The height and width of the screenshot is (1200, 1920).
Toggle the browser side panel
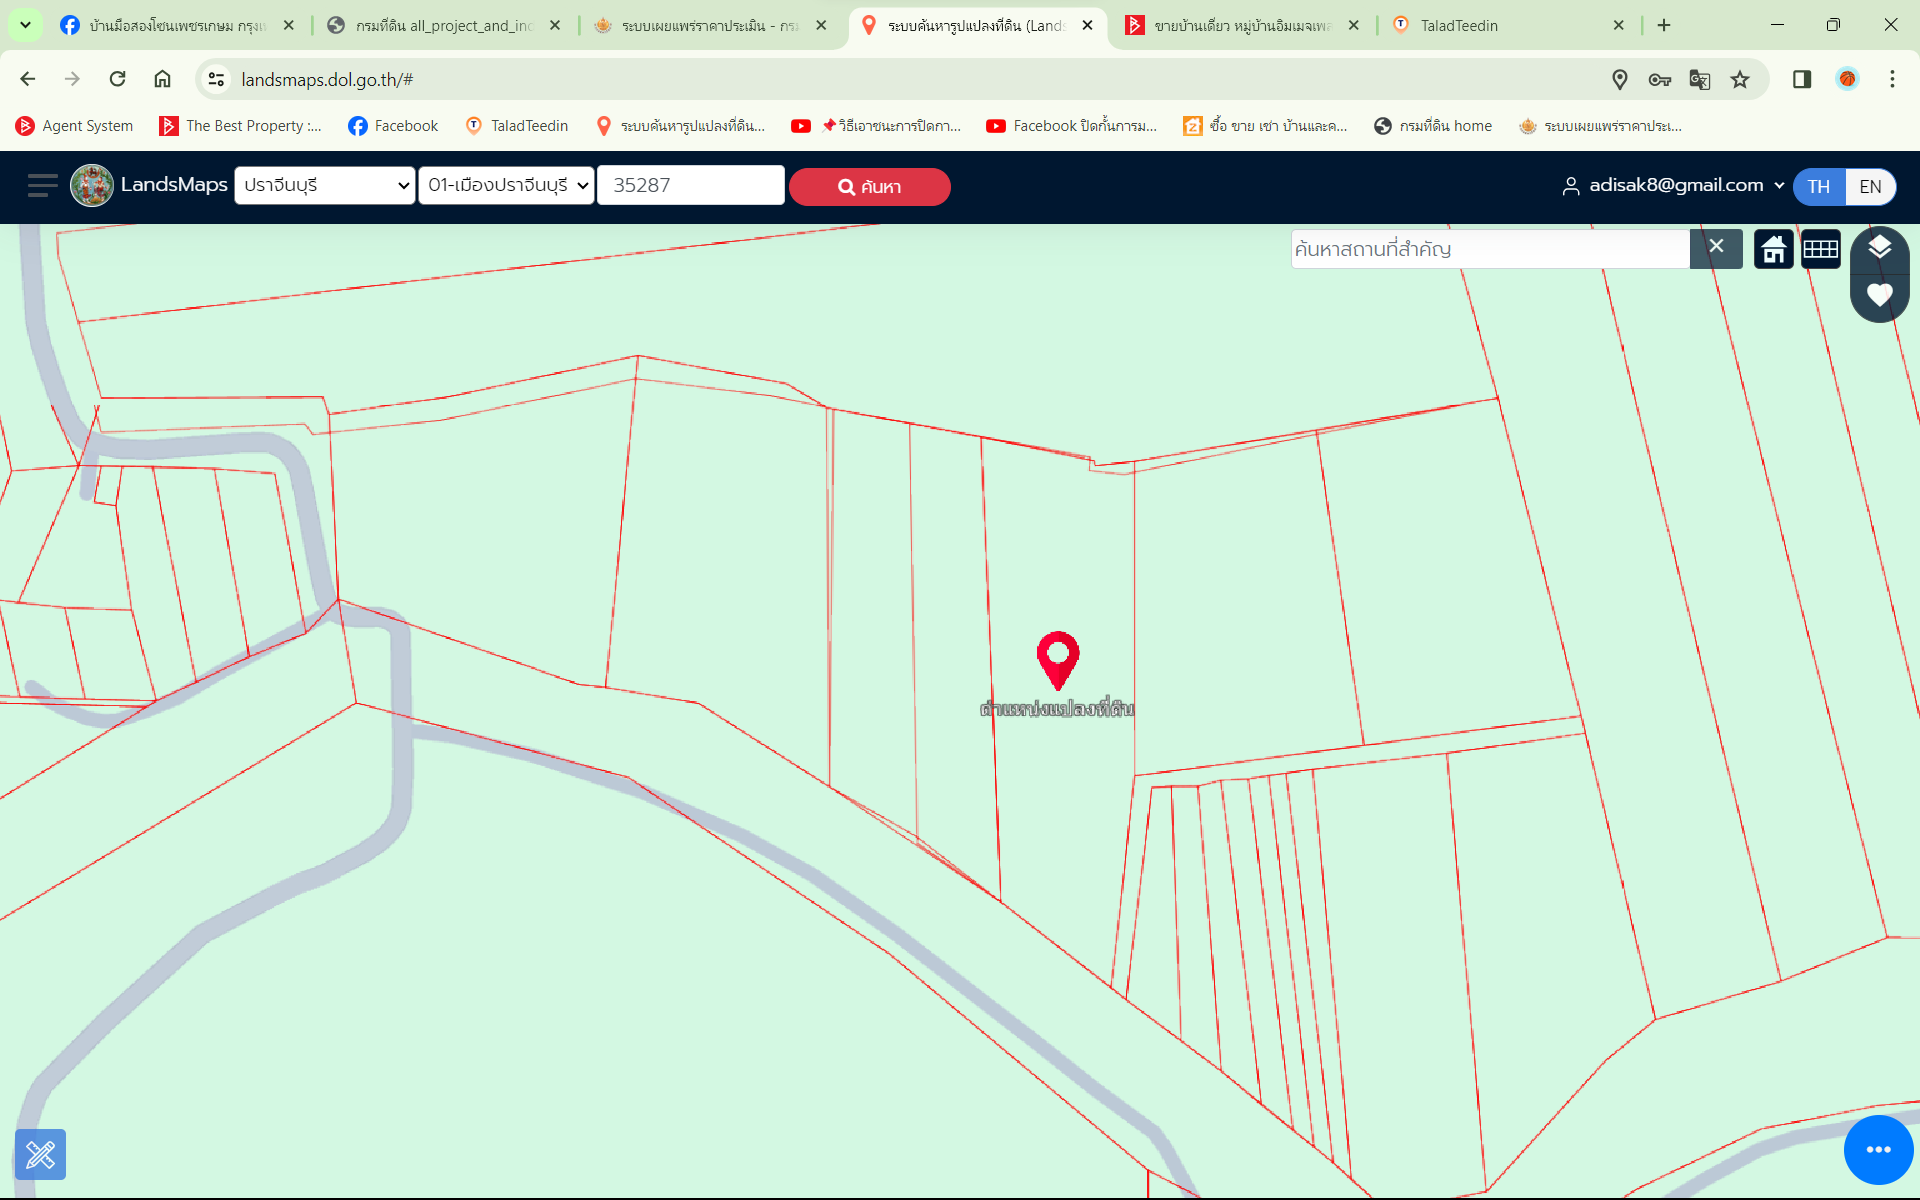pyautogui.click(x=1802, y=79)
